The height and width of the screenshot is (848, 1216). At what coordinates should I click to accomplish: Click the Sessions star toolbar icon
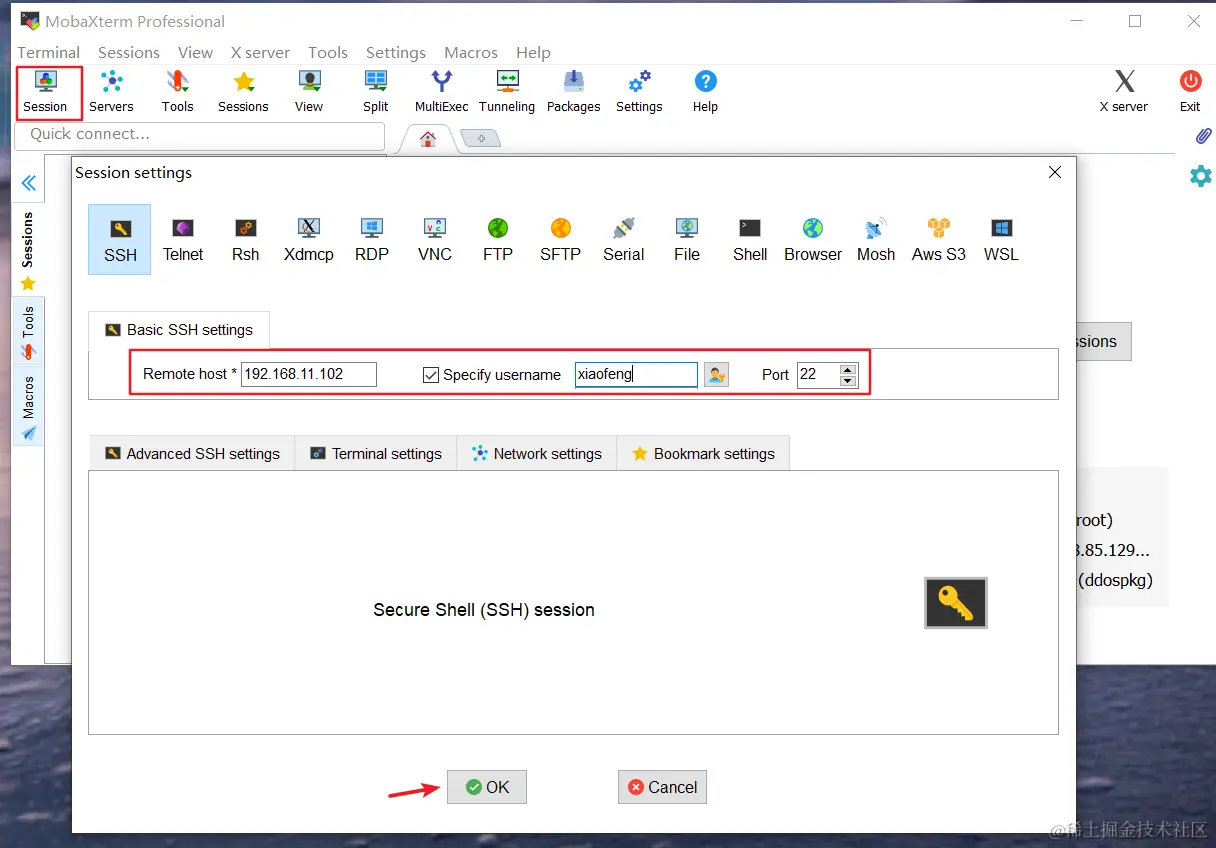tap(243, 92)
